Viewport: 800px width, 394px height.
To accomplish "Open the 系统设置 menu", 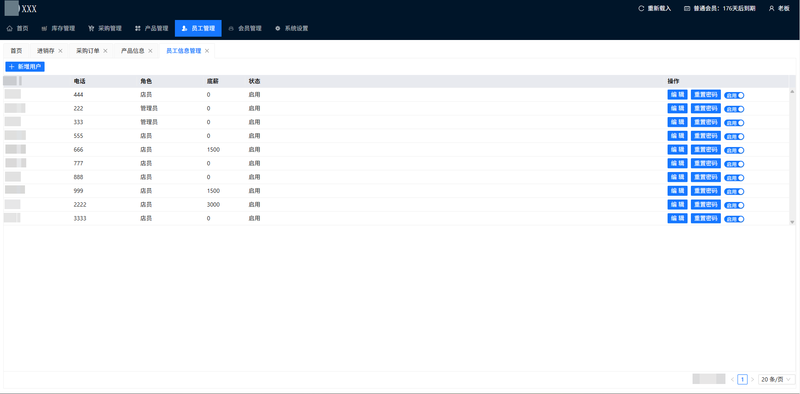I will pos(292,29).
